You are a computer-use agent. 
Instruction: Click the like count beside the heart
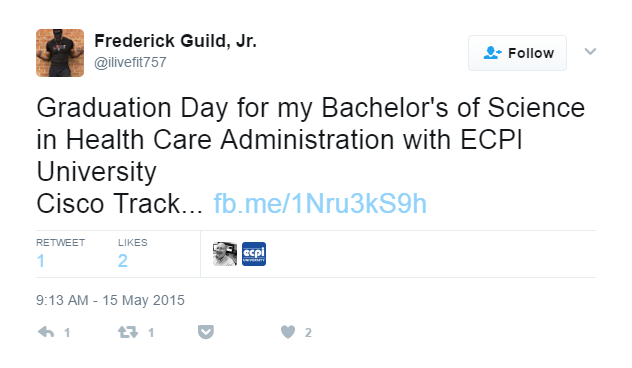pyautogui.click(x=308, y=333)
